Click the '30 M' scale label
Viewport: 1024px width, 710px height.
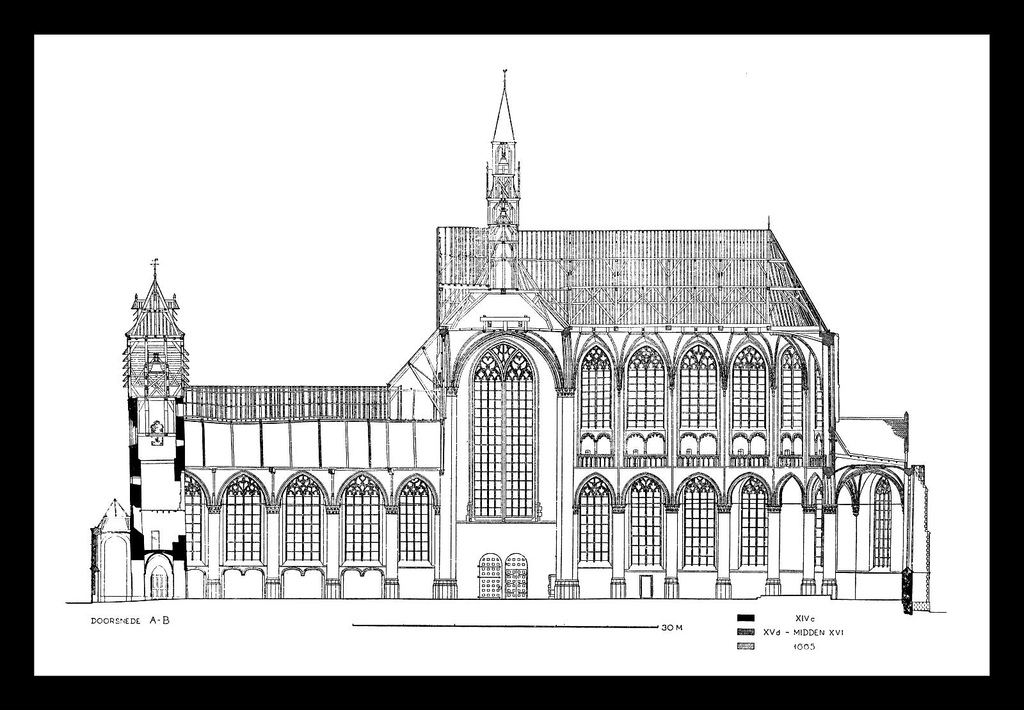coord(671,628)
